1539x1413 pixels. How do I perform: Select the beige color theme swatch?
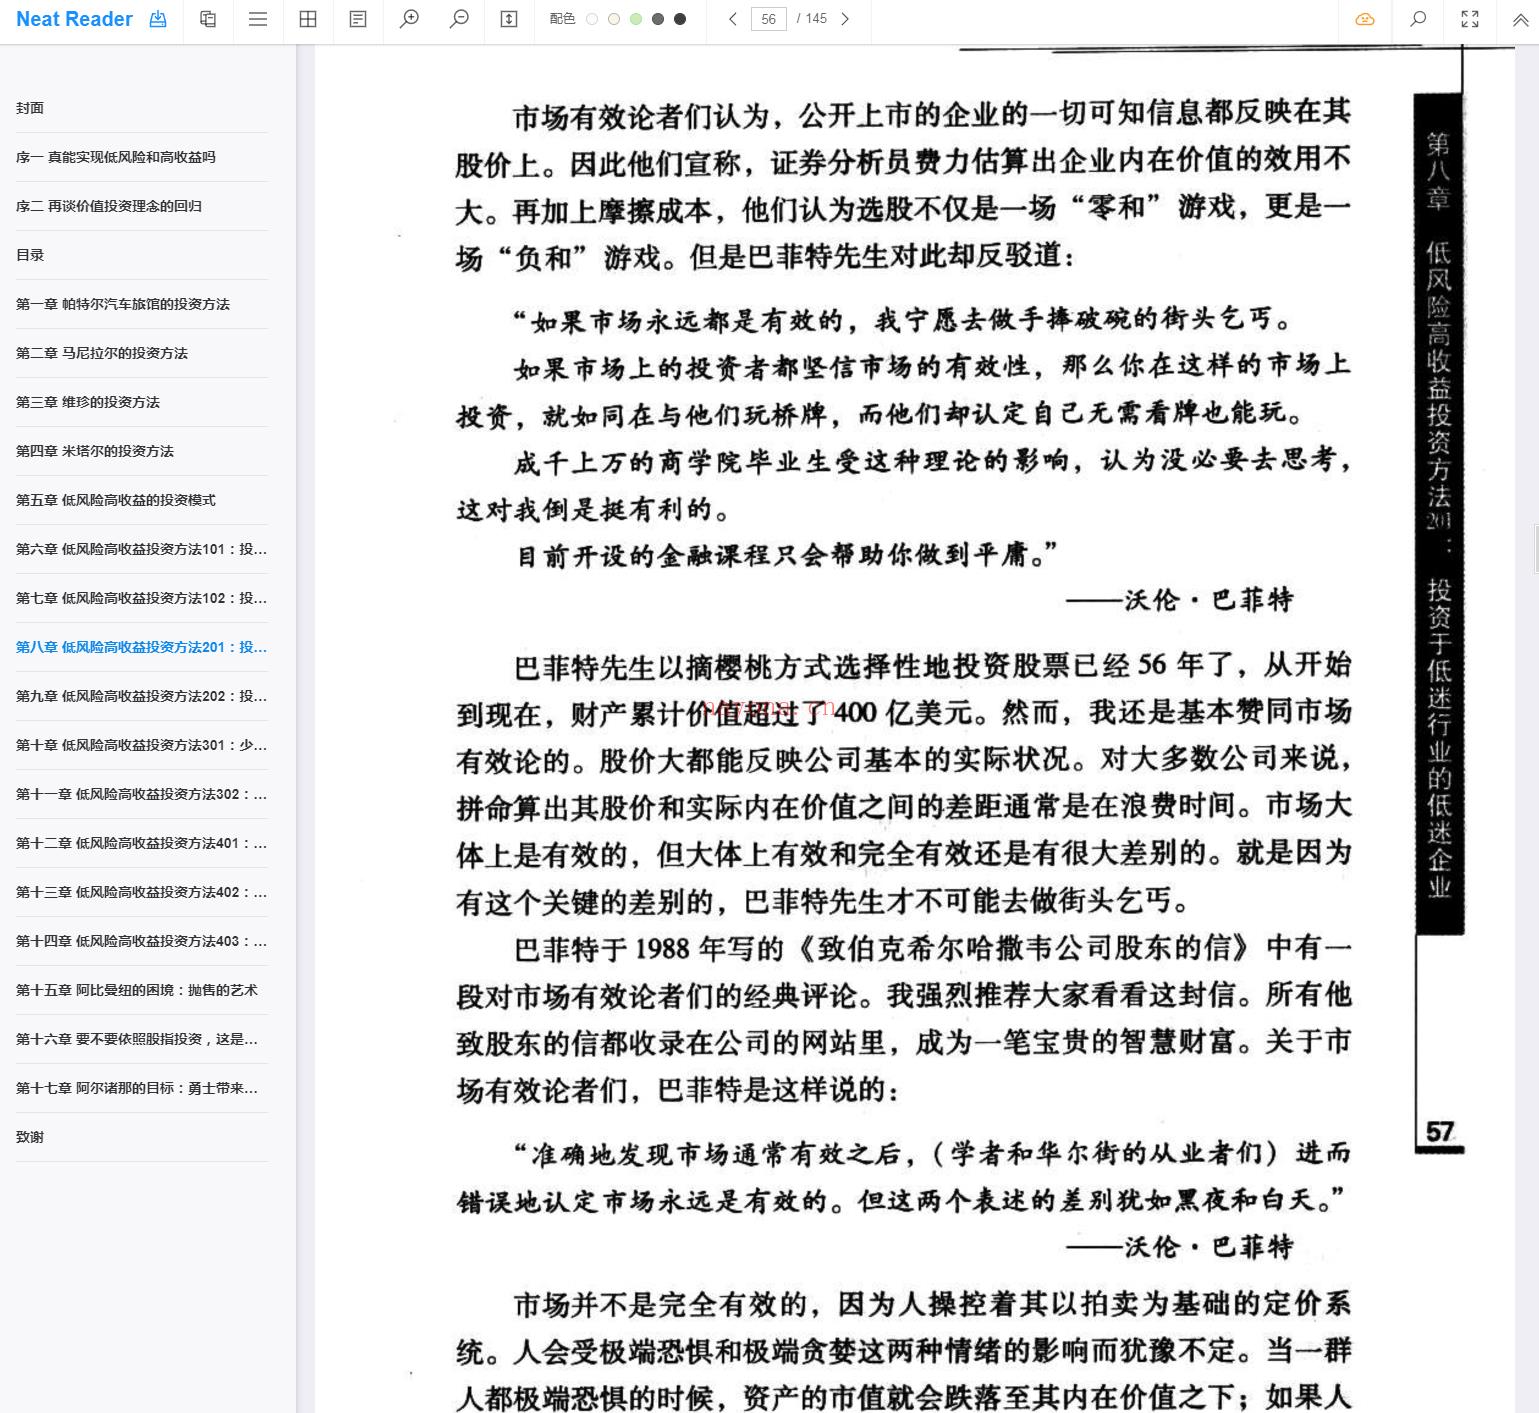click(x=614, y=19)
